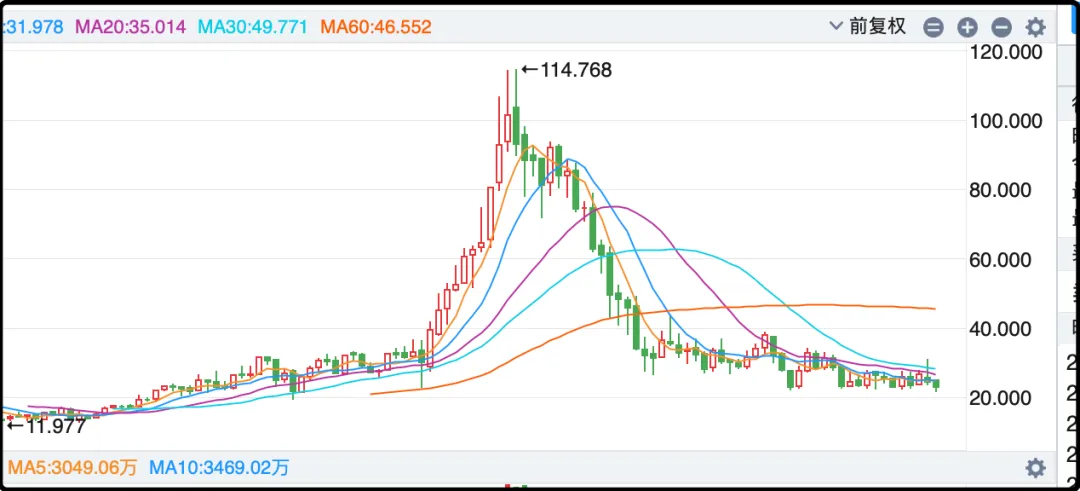Click the MA5:3049.06万 volume label
Viewport: 1080px width, 491px height.
[74, 467]
